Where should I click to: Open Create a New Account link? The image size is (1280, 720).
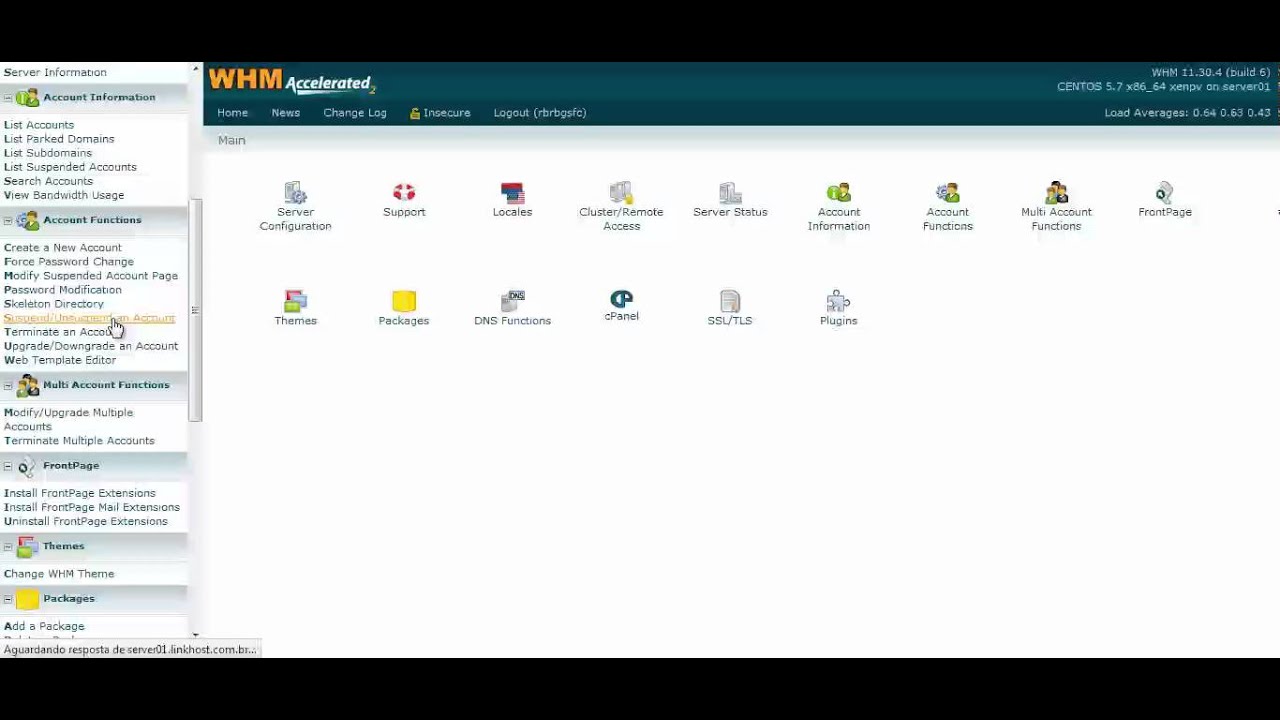(x=63, y=248)
